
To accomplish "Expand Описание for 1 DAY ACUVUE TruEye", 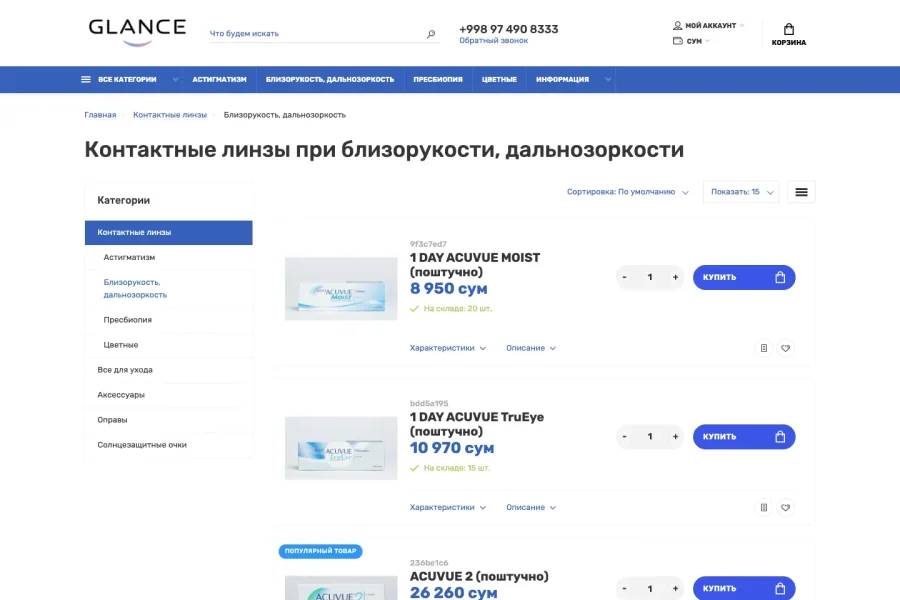I will point(531,508).
